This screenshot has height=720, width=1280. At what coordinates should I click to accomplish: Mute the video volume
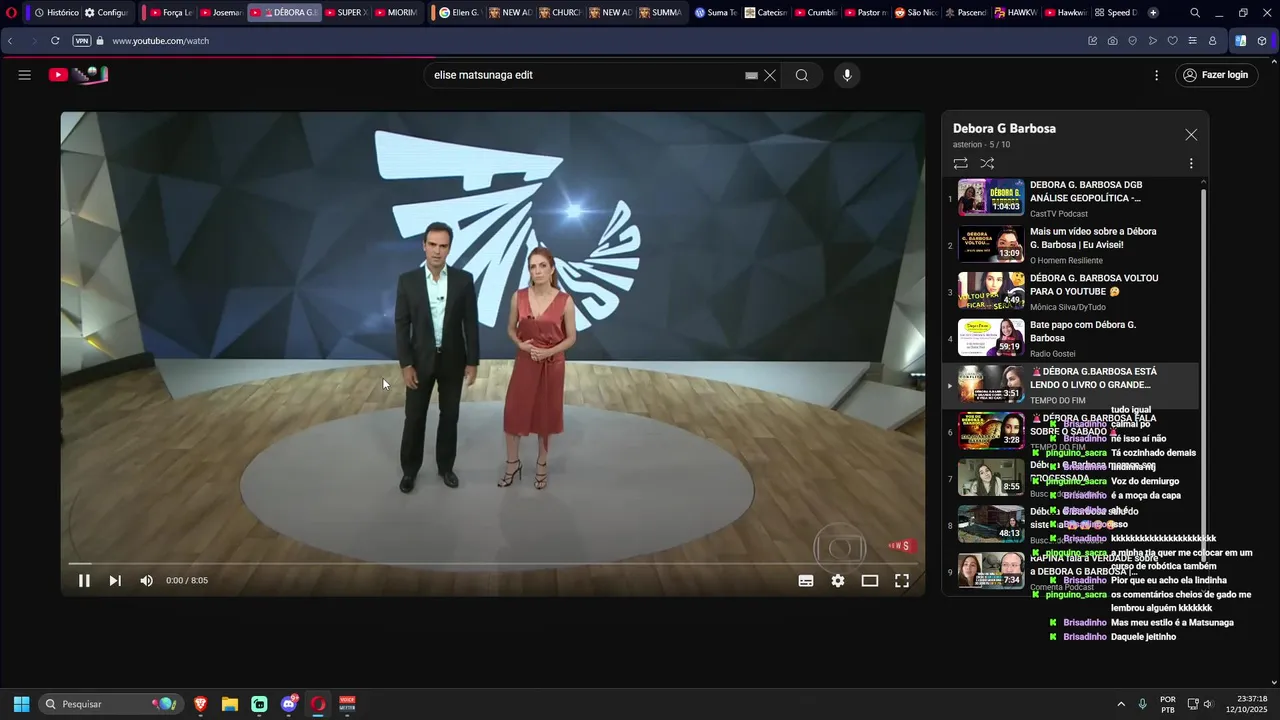click(x=147, y=581)
